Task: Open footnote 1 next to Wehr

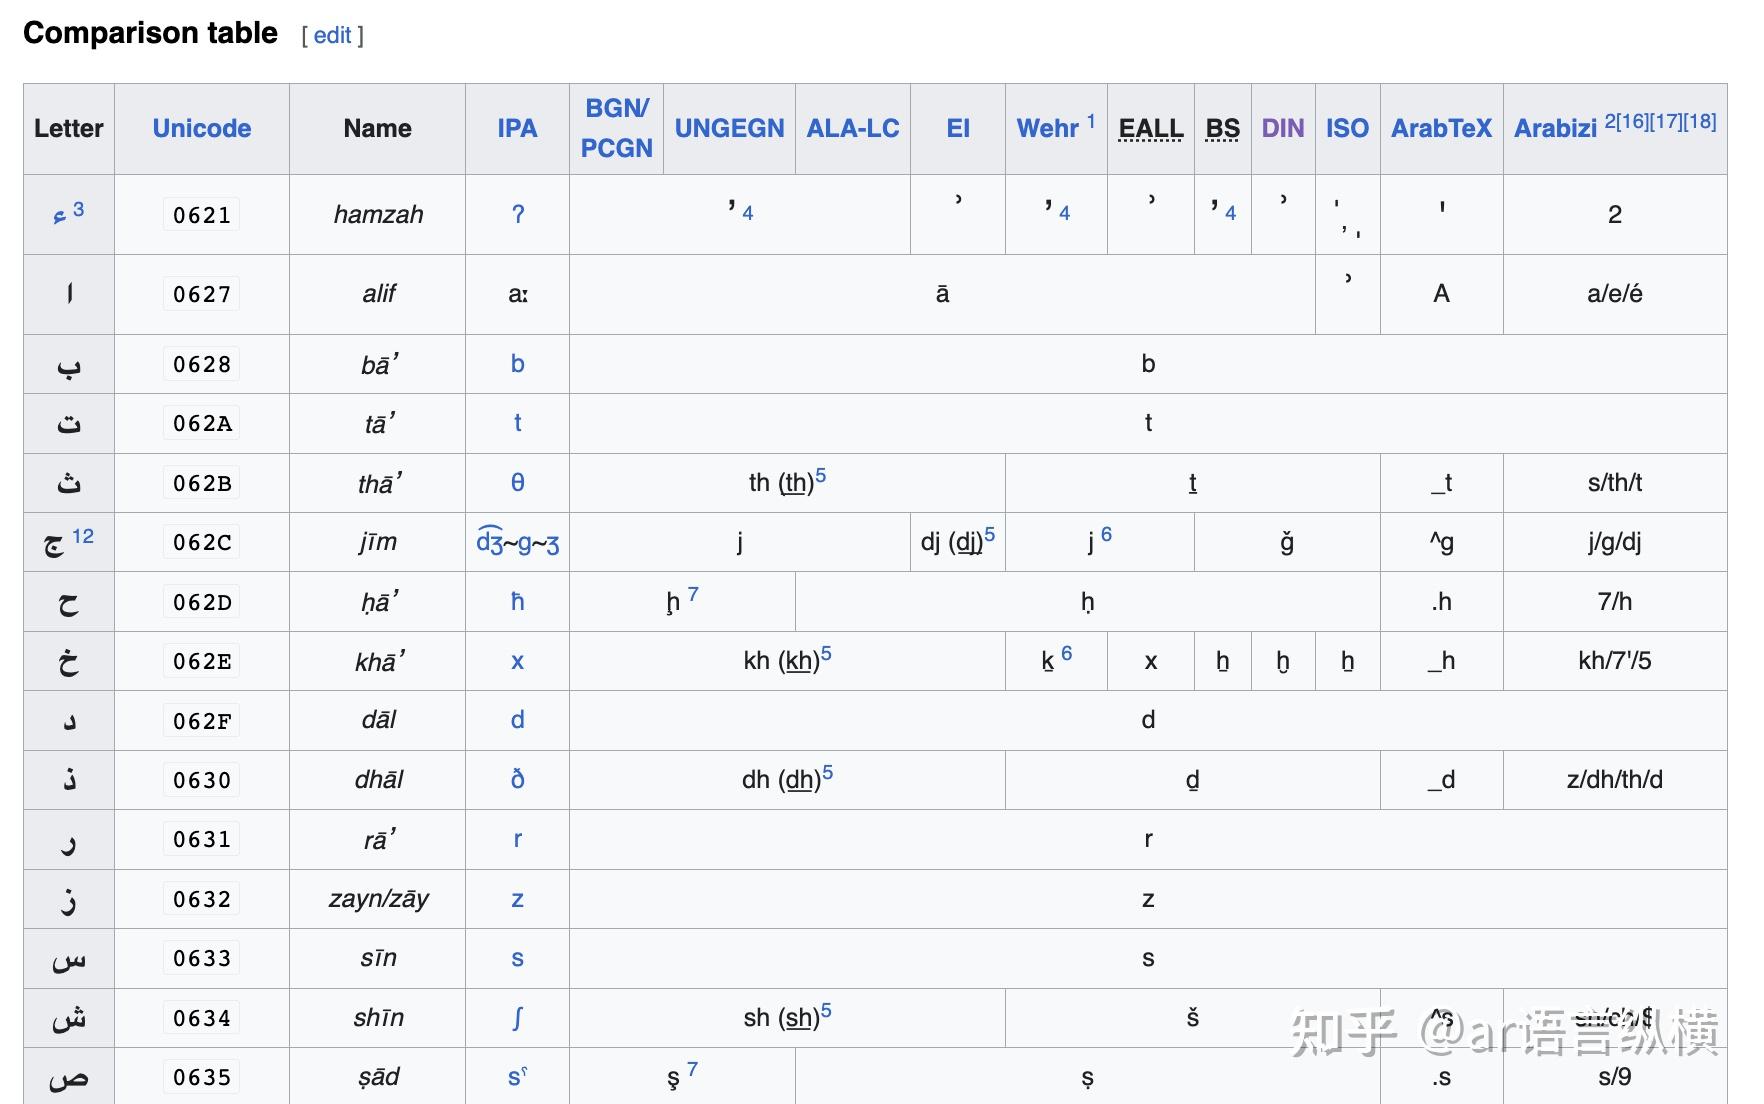Action: click(x=1091, y=120)
